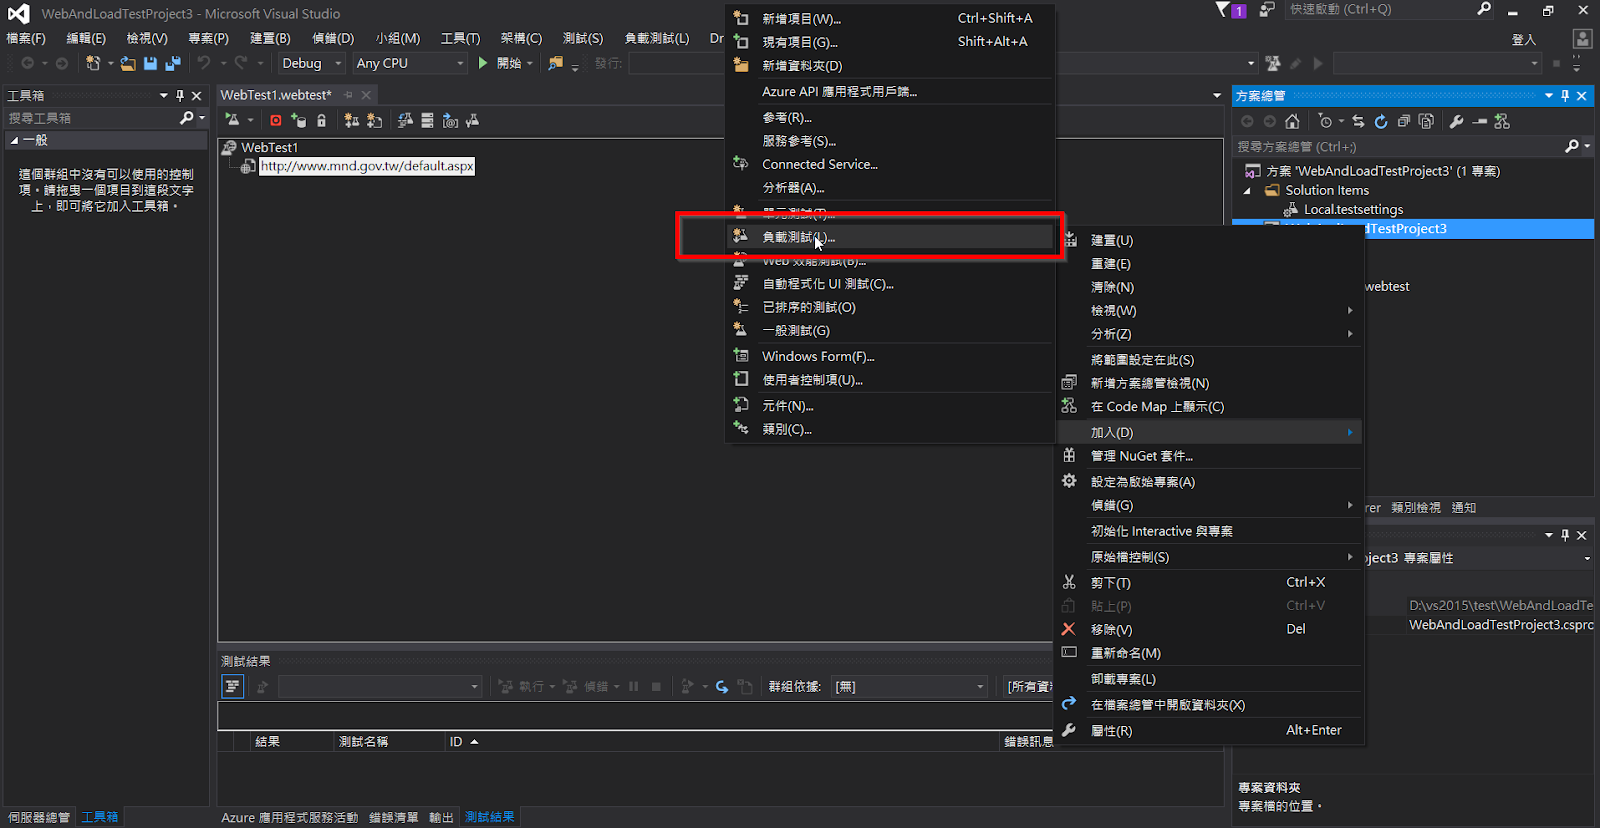This screenshot has width=1600, height=828.
Task: Click Sync with Active Document icon
Action: 1358,121
